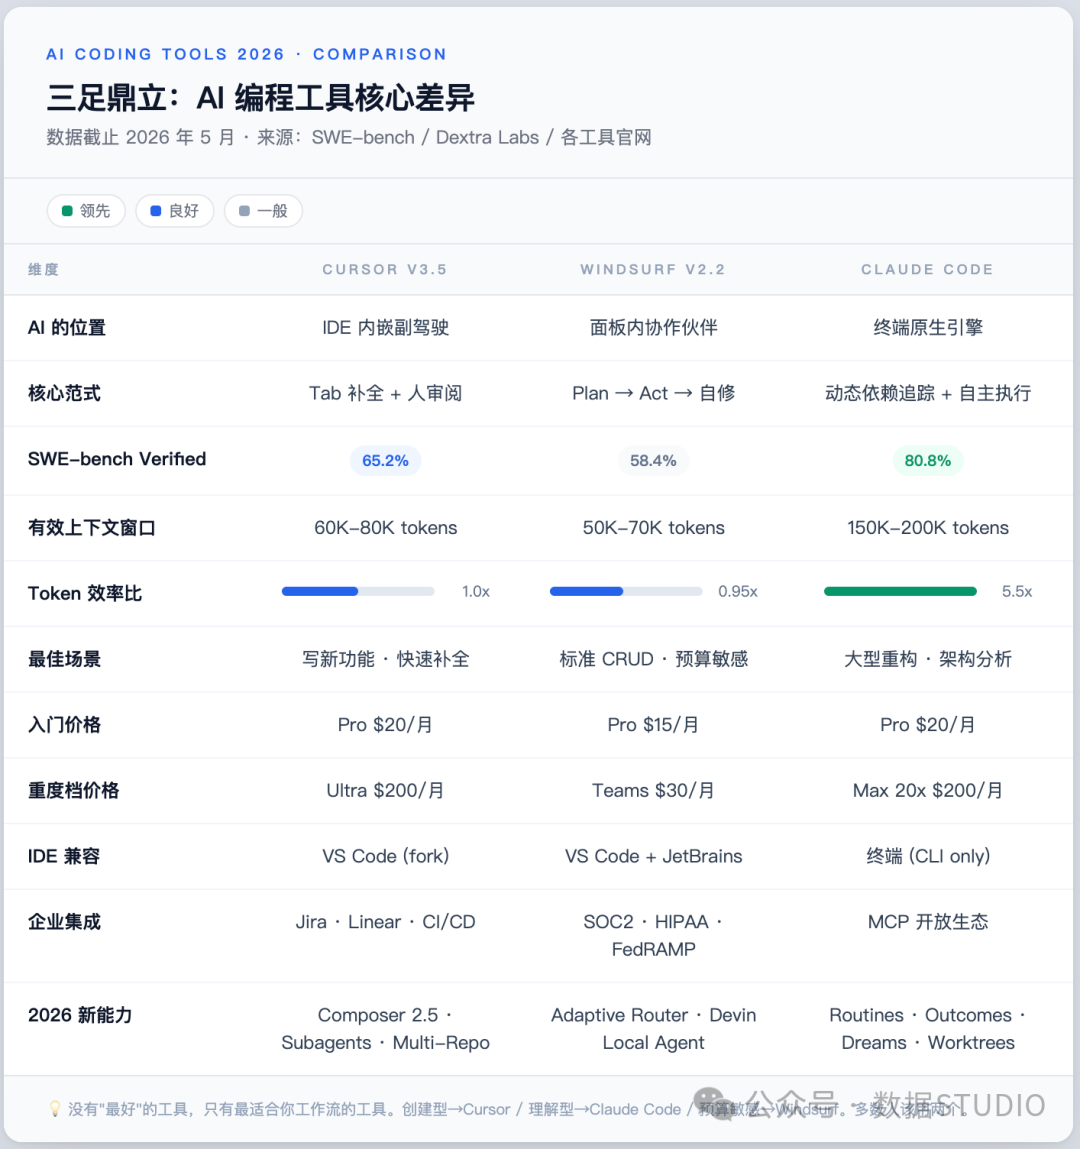Click the 'Max 20x $200/月' price cell
1080x1149 pixels.
click(x=928, y=791)
